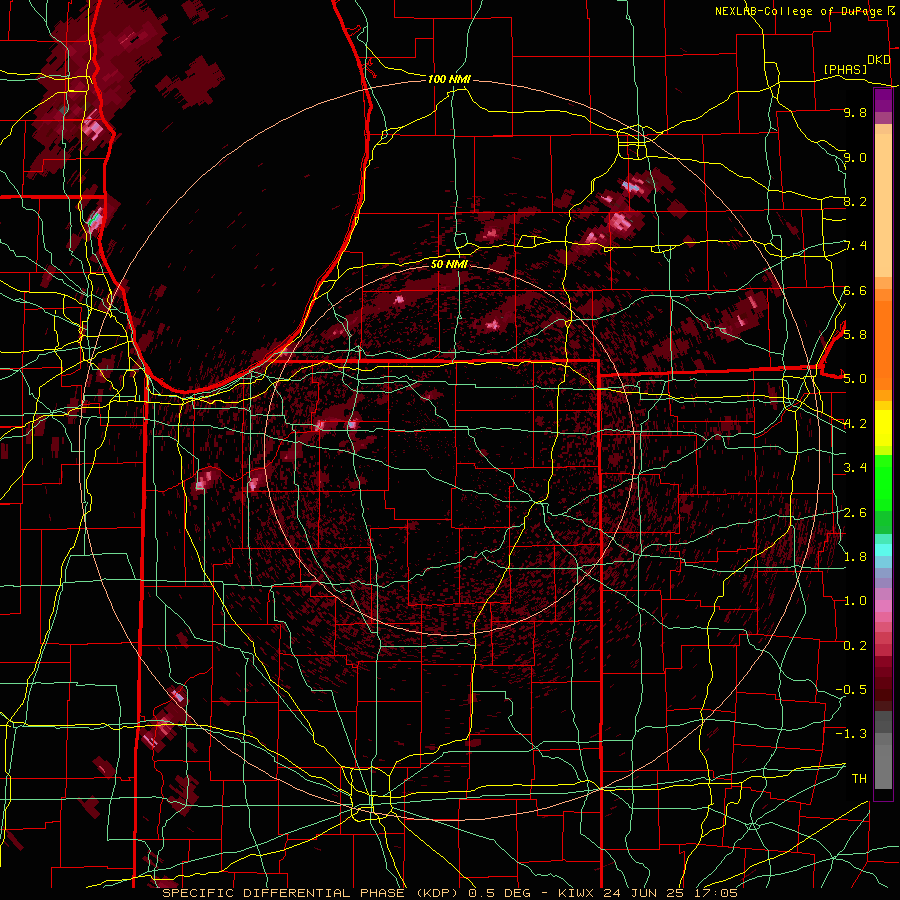Screen dimensions: 900x900
Task: Click the 5.8 value on the color scale
Action: pos(855,334)
